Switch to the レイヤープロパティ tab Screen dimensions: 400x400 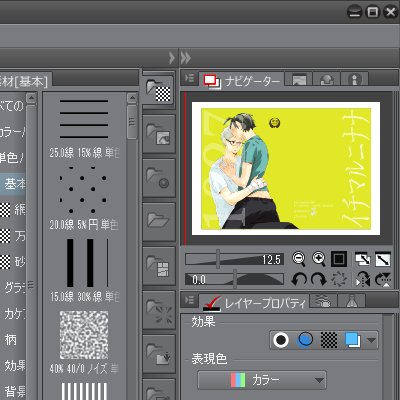pyautogui.click(x=255, y=303)
